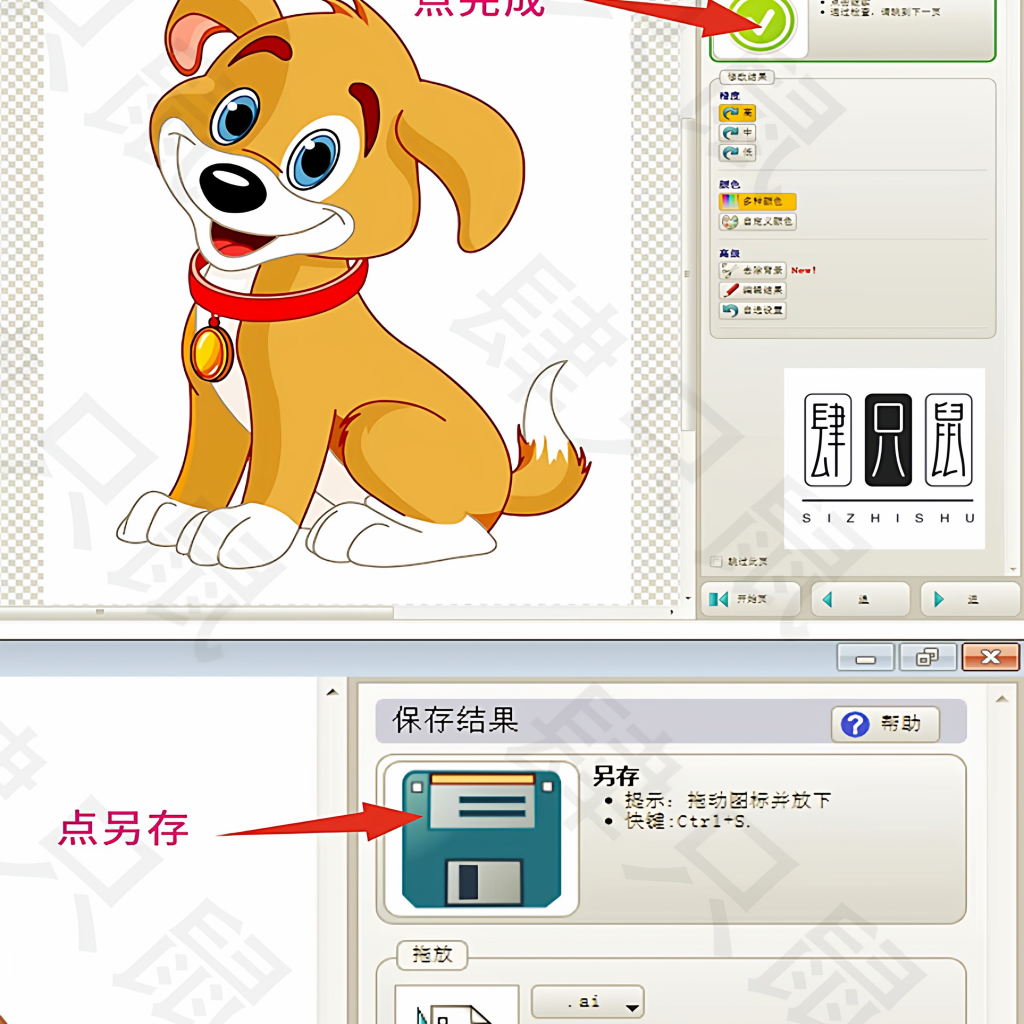This screenshot has width=1024, height=1024.
Task: Click the remove background scissors button
Action: [752, 270]
